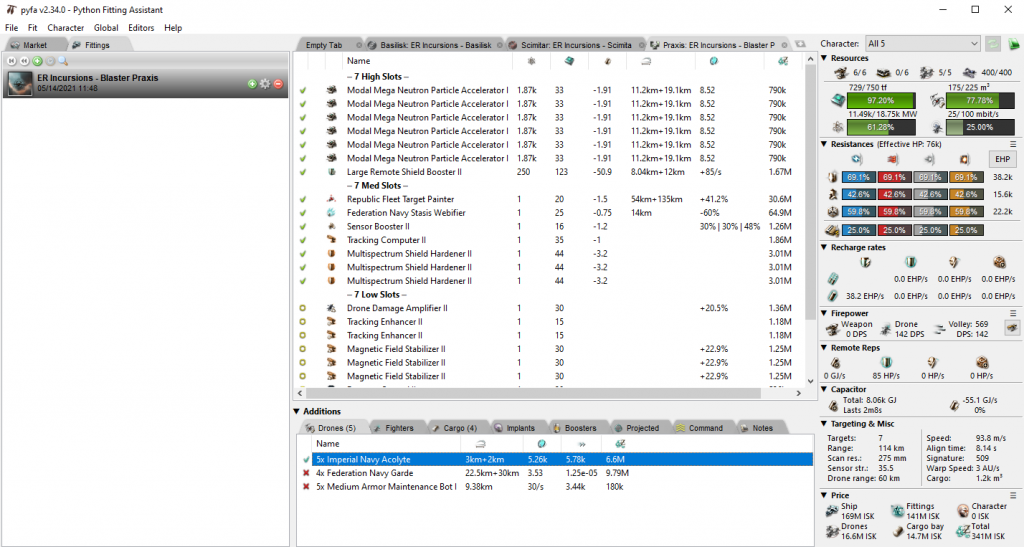Viewport: 1024px width, 547px height.
Task: Click the drone bandwidth icon next to 25.00%
Action: click(x=938, y=127)
